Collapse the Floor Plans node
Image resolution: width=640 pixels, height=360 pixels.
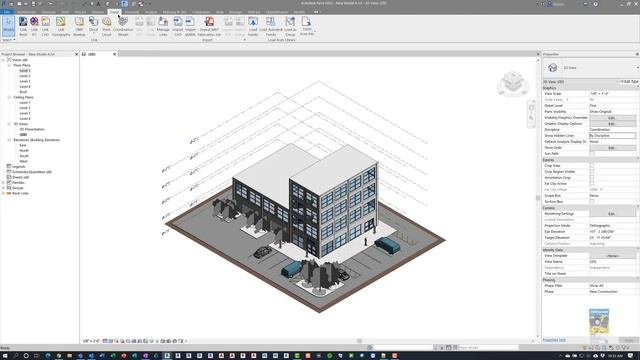[9, 65]
